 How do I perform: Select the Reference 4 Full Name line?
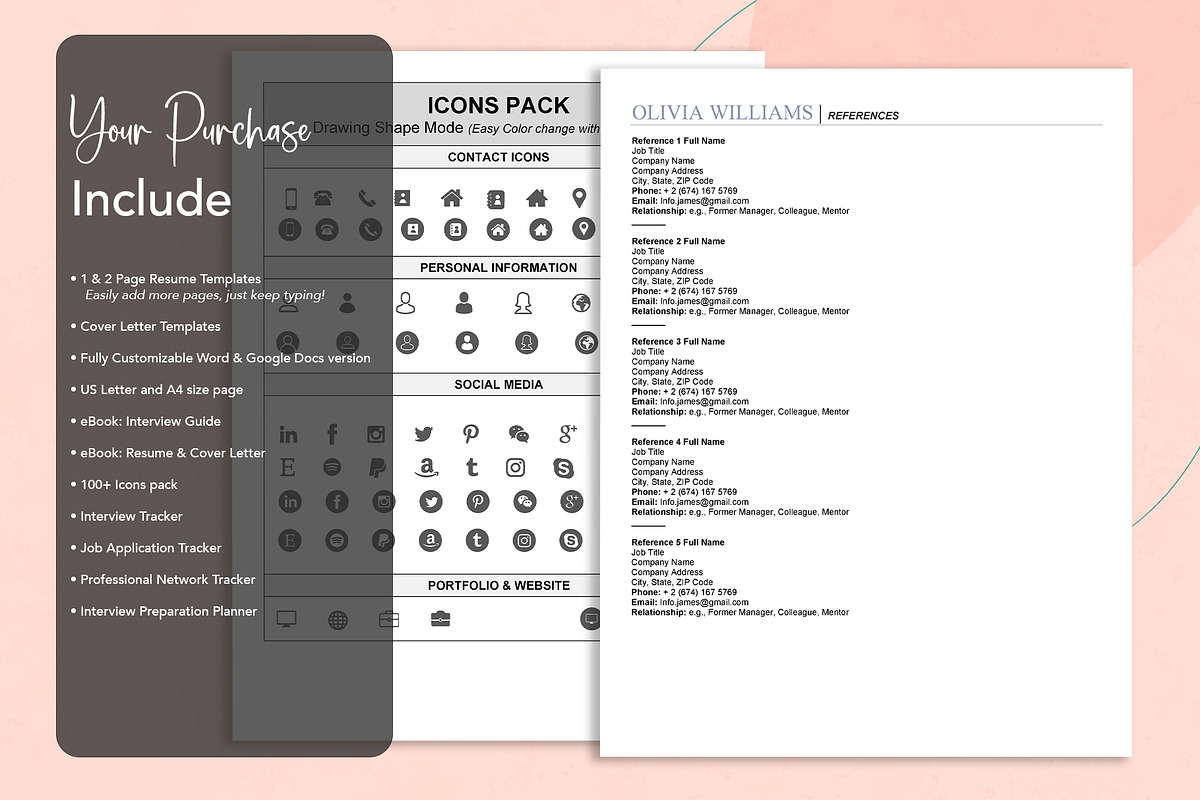coord(678,442)
